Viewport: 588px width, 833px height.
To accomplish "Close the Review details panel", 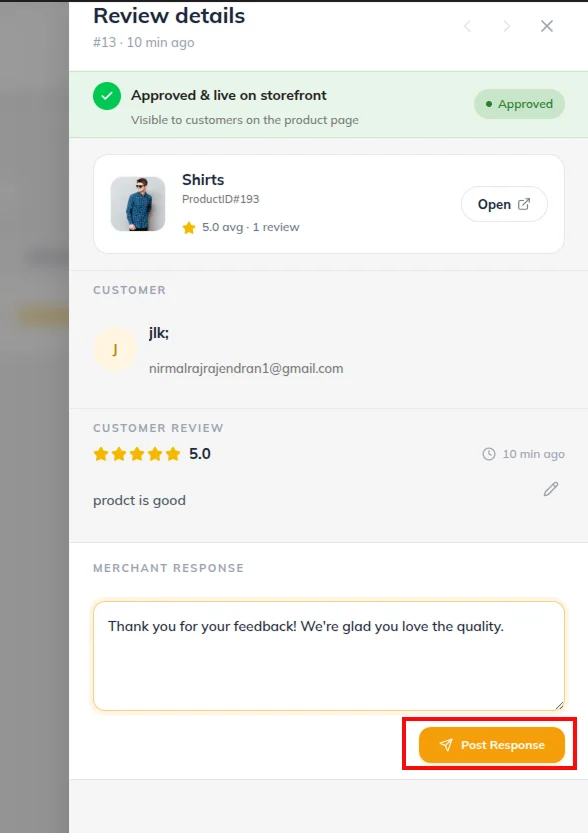I will (547, 26).
